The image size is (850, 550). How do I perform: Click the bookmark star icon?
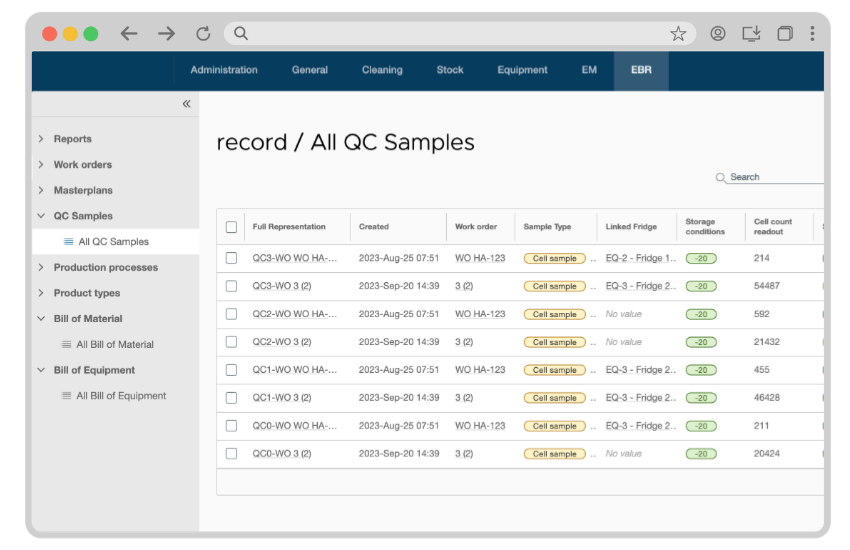point(678,33)
